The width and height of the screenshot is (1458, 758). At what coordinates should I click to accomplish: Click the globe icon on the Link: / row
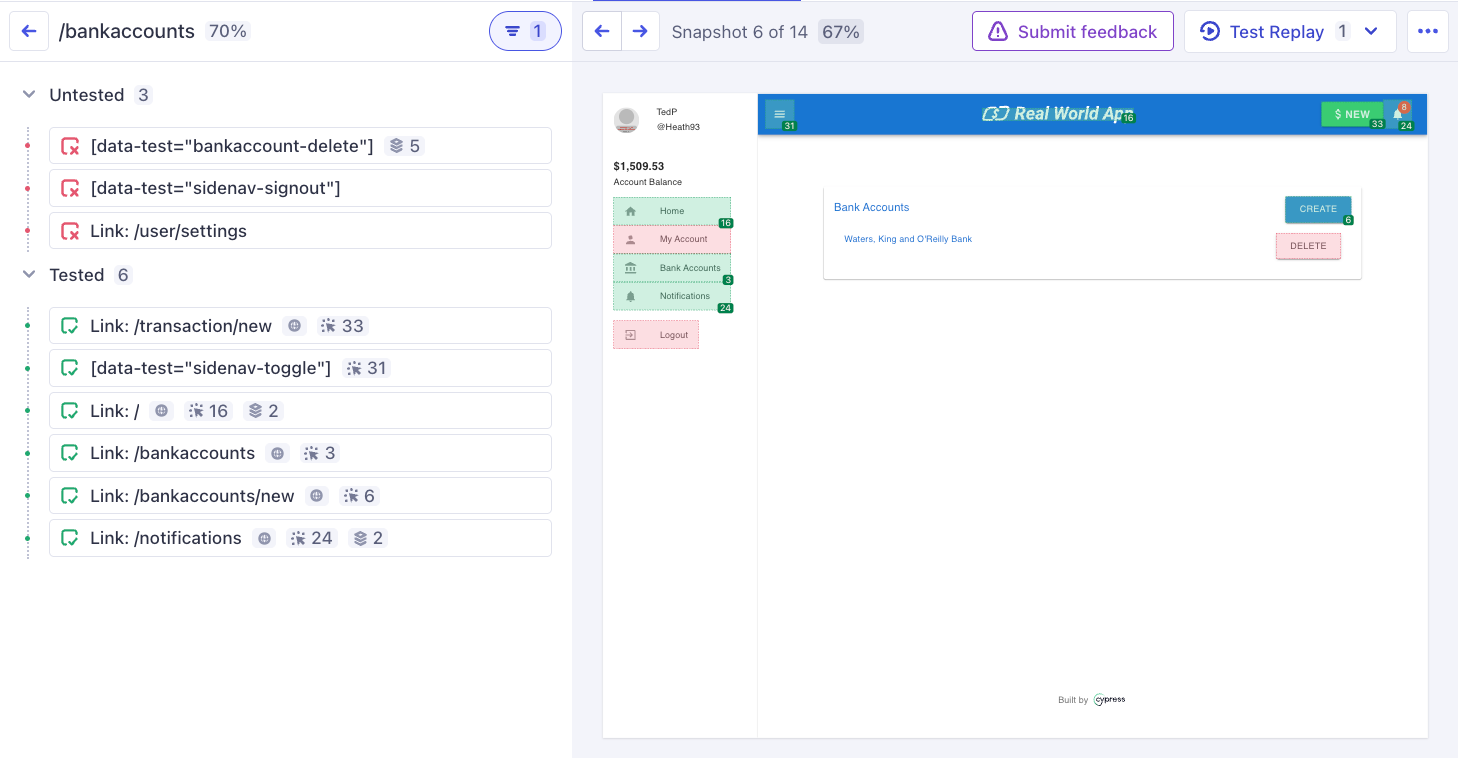(161, 410)
